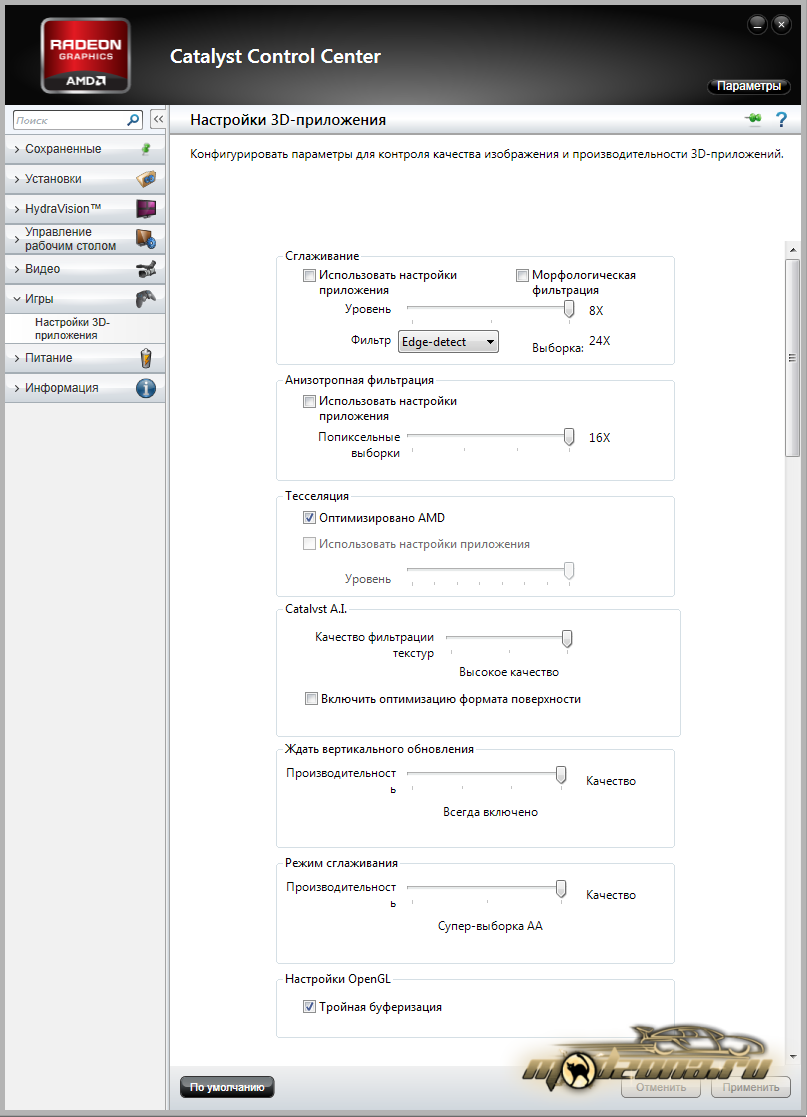
Task: Toggle Морфологическая фильтрация checkbox
Action: tap(522, 275)
